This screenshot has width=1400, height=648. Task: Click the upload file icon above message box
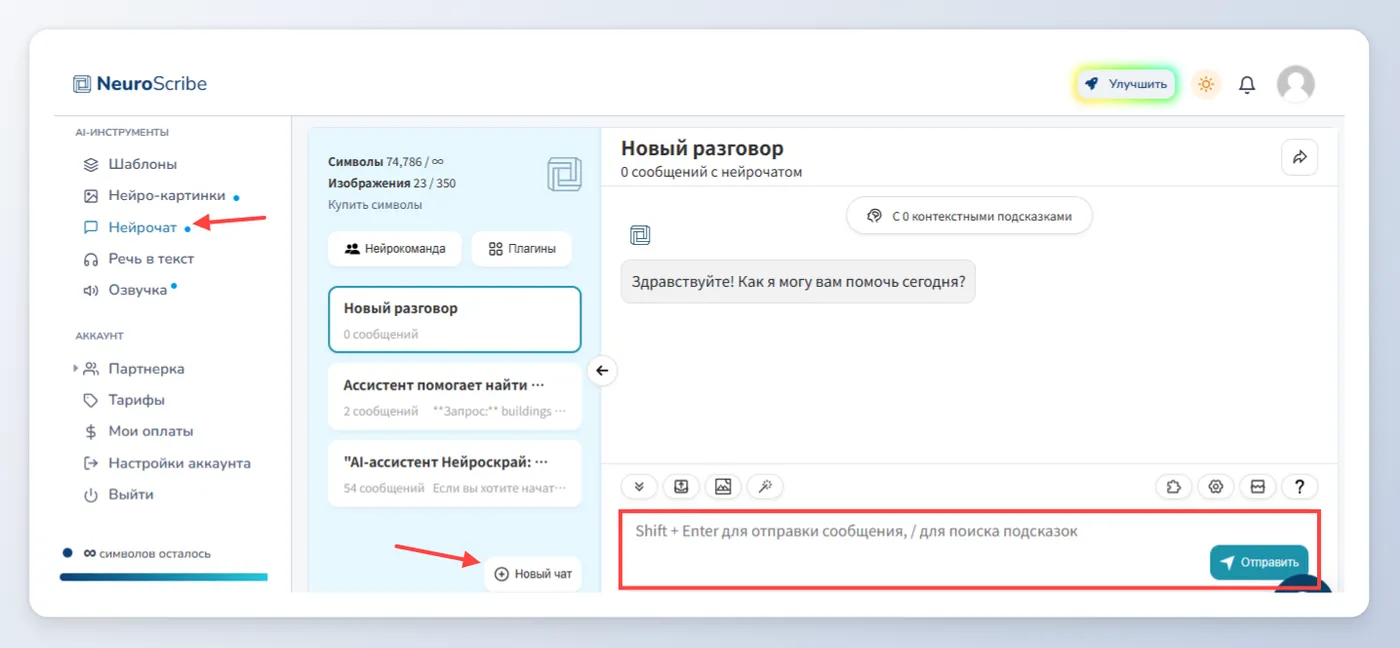681,487
